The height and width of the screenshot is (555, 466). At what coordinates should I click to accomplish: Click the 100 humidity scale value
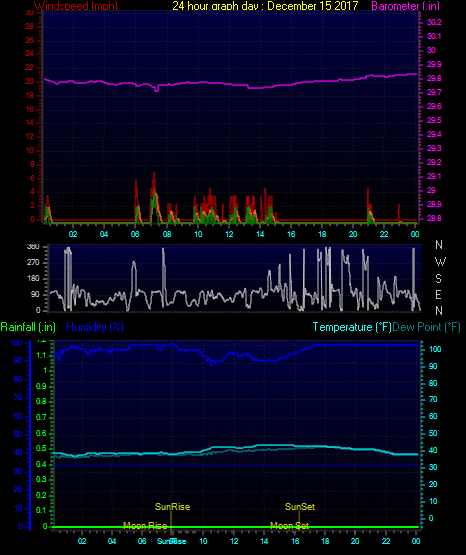coord(16,342)
